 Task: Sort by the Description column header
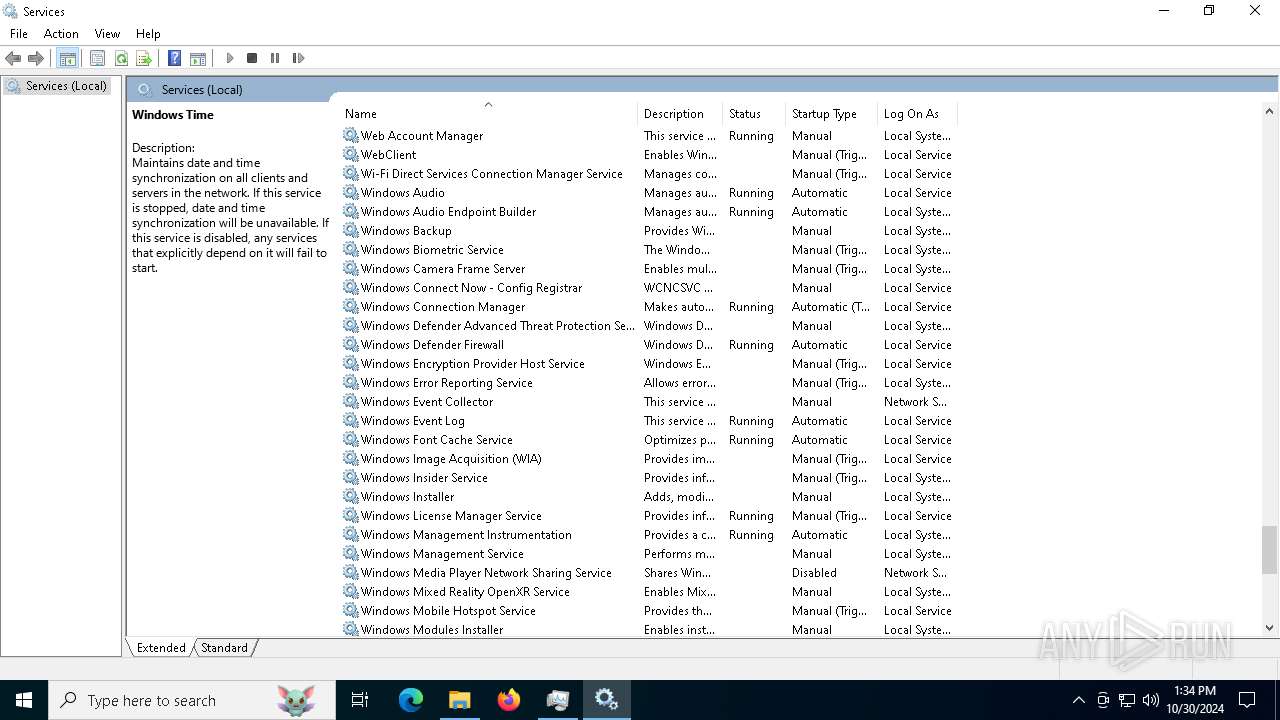click(x=680, y=113)
